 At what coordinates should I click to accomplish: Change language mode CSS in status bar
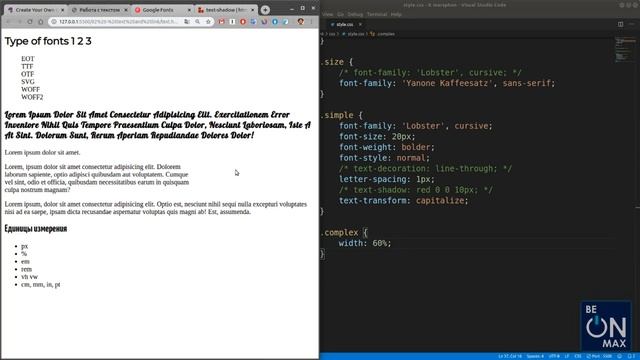(578, 356)
